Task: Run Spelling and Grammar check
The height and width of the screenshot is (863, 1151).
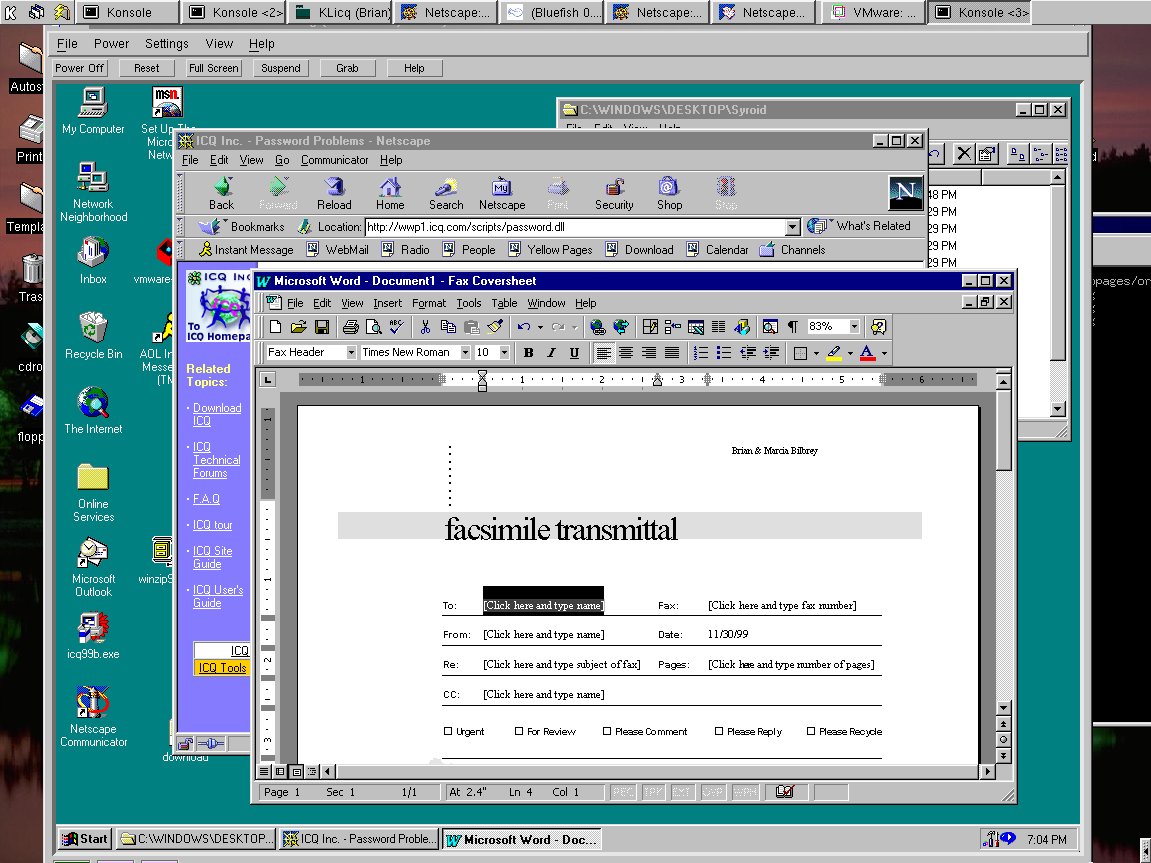Action: 396,327
